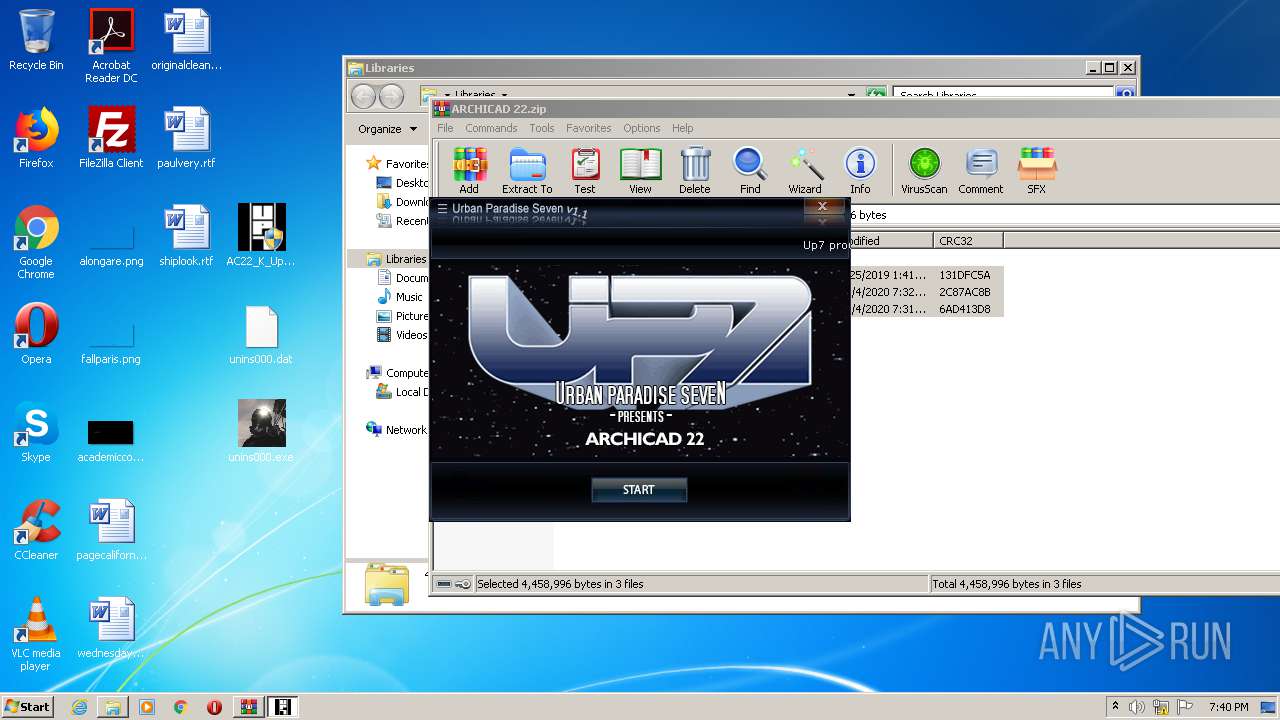Image resolution: width=1280 pixels, height=720 pixels.
Task: Open the View file tool
Action: (x=640, y=170)
